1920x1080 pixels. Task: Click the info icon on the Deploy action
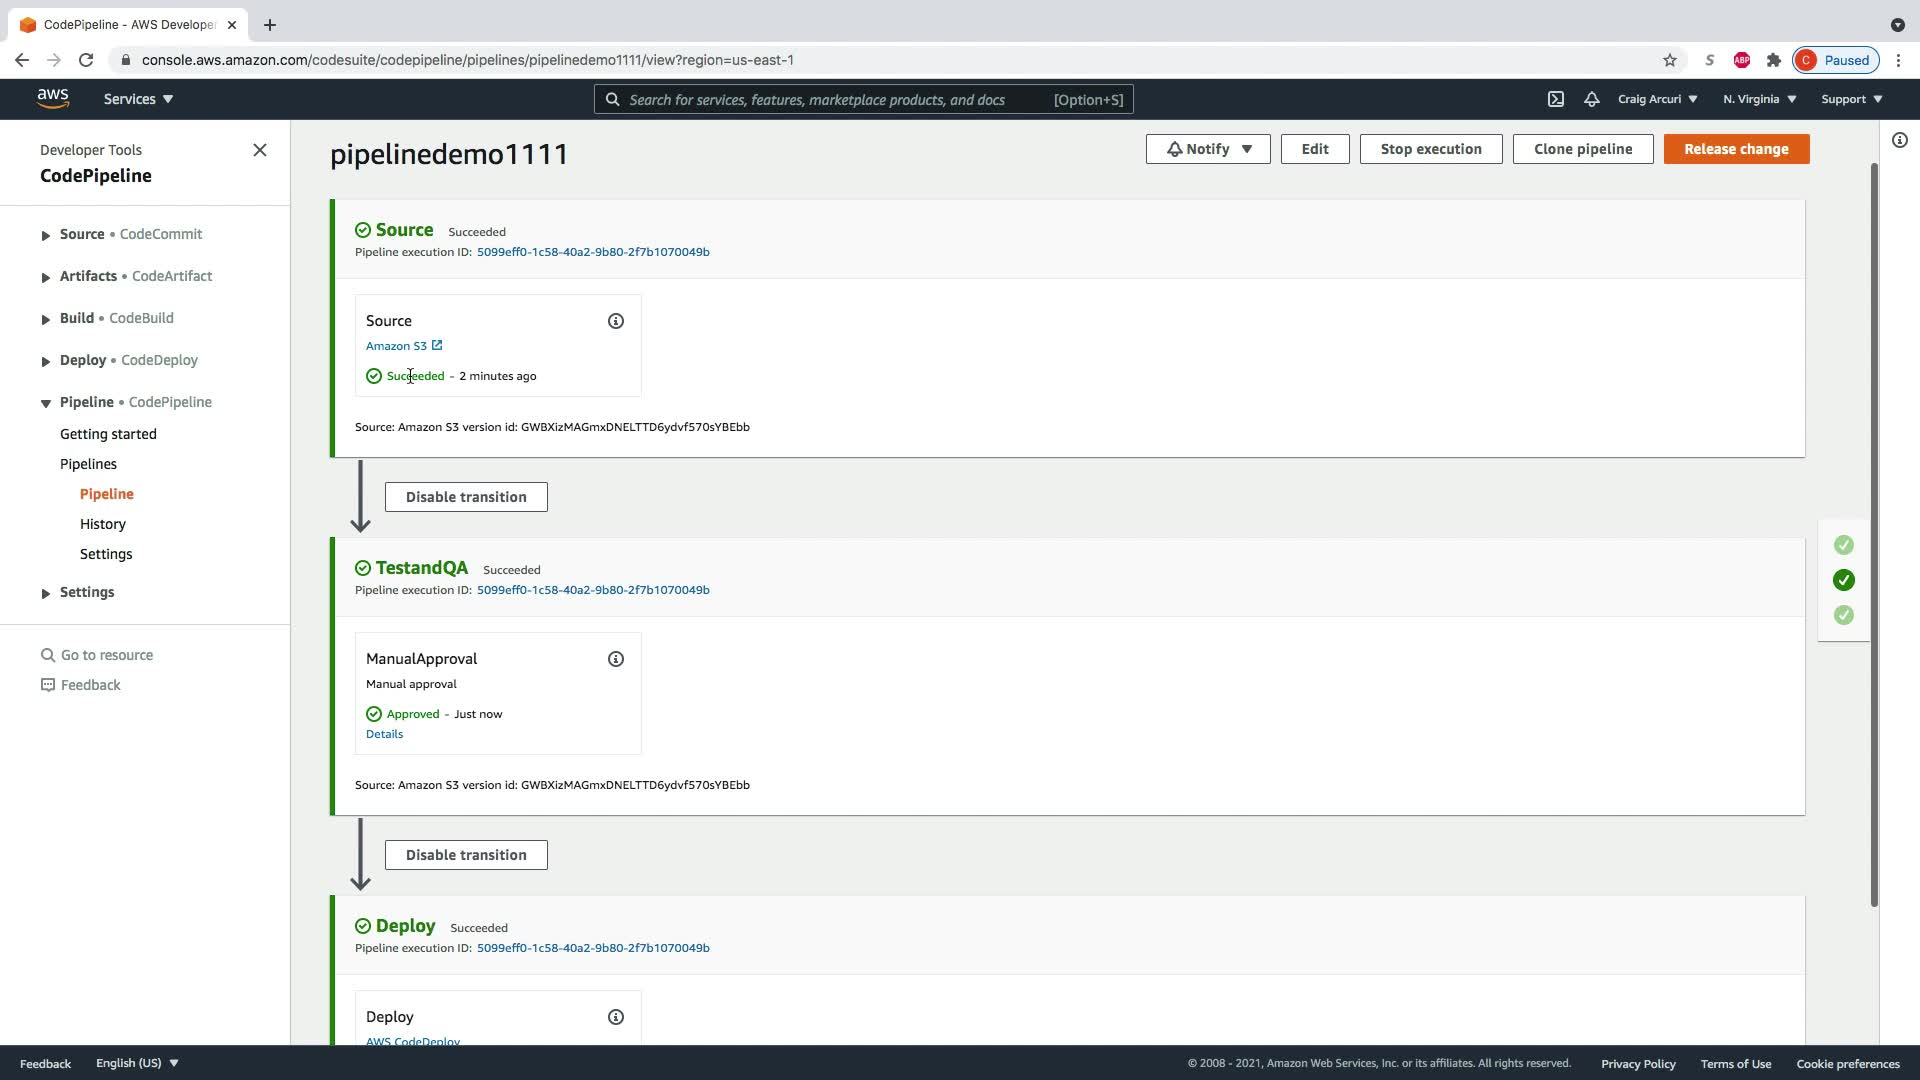[616, 1017]
